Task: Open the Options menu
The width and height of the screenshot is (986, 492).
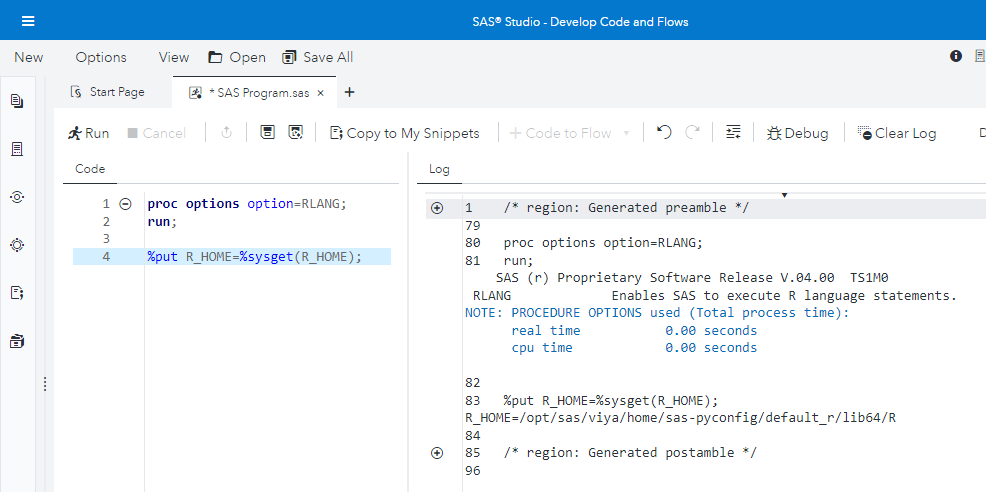Action: 101,57
